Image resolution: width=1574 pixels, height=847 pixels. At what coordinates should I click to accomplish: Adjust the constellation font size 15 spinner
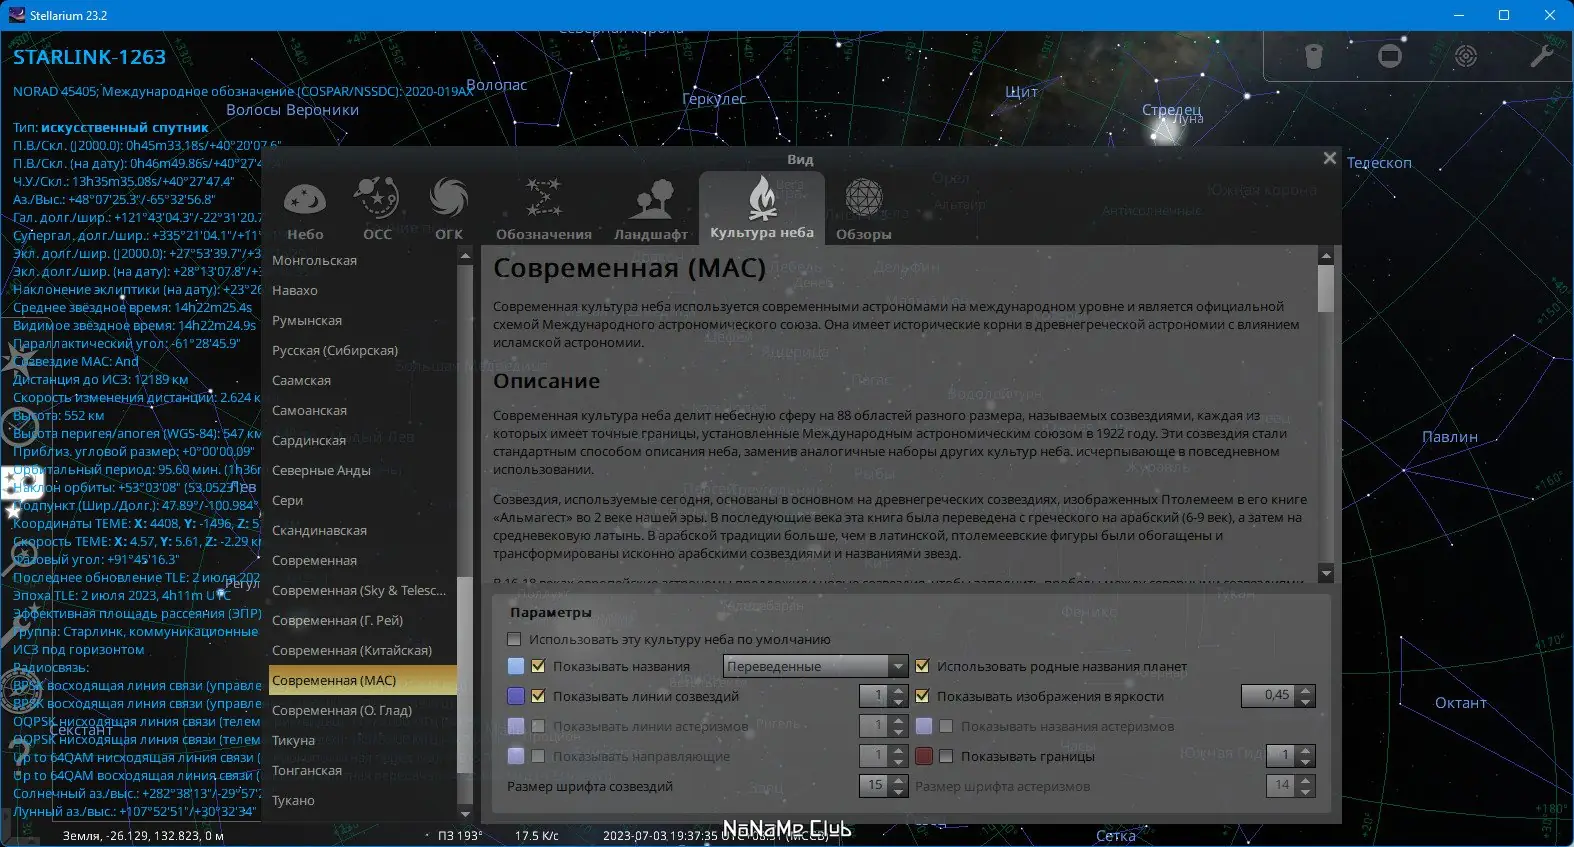(x=883, y=786)
